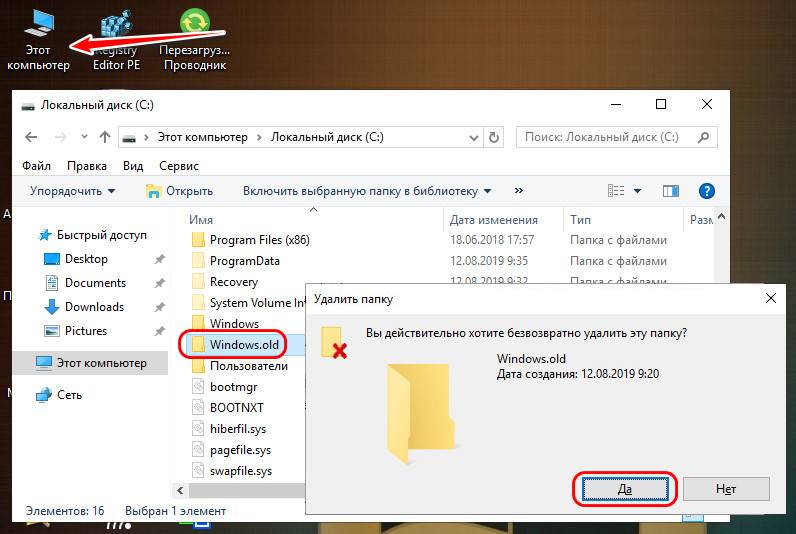The width and height of the screenshot is (796, 534).
Task: Confirm deletion with Да button
Action: (x=625, y=489)
